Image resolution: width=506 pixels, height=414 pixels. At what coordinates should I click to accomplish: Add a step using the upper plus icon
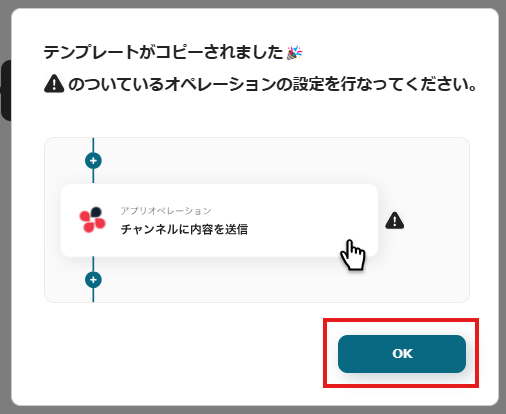93,161
